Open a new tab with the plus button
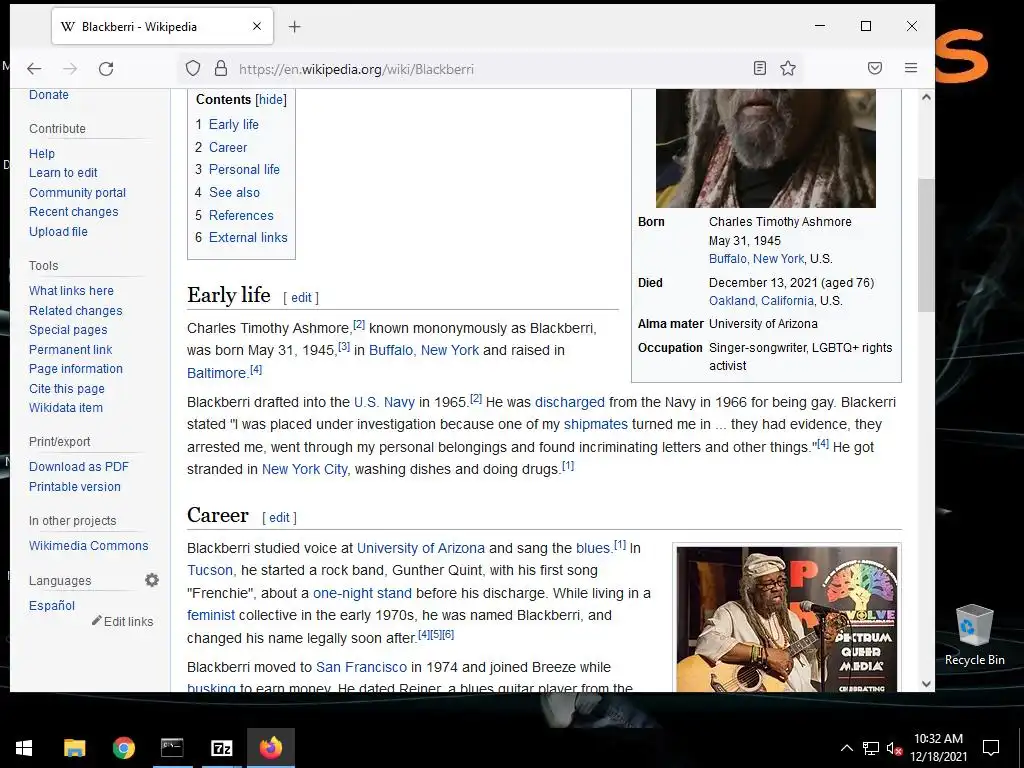This screenshot has width=1024, height=768. [295, 27]
